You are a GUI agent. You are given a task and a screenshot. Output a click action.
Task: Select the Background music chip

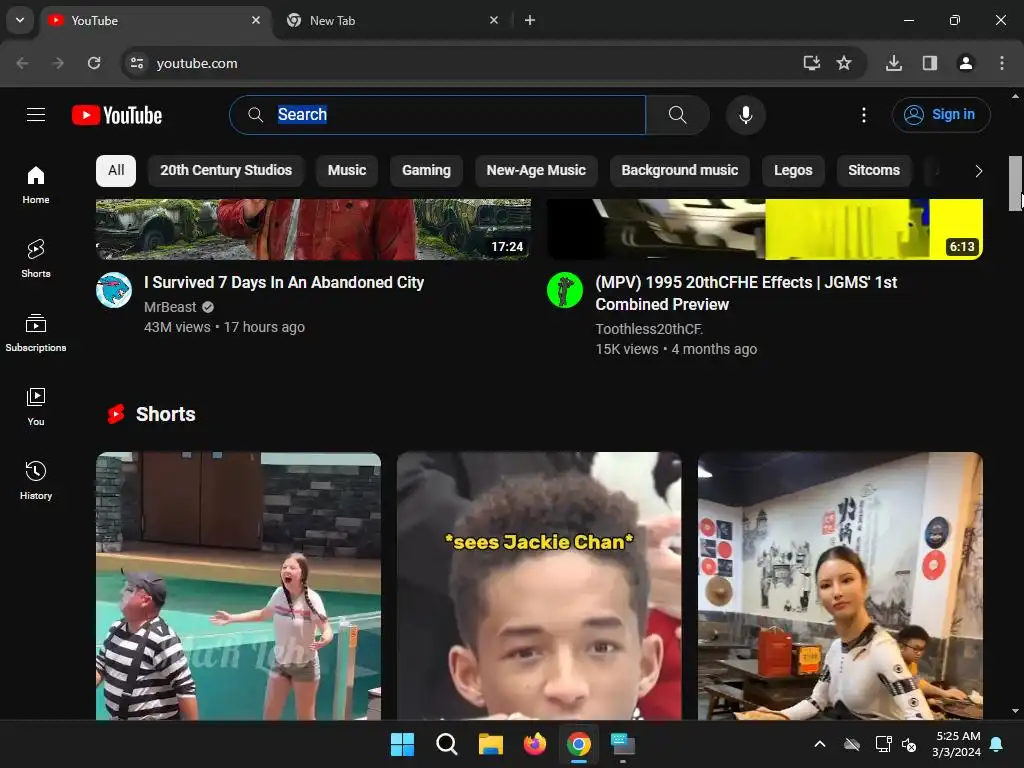(x=680, y=170)
